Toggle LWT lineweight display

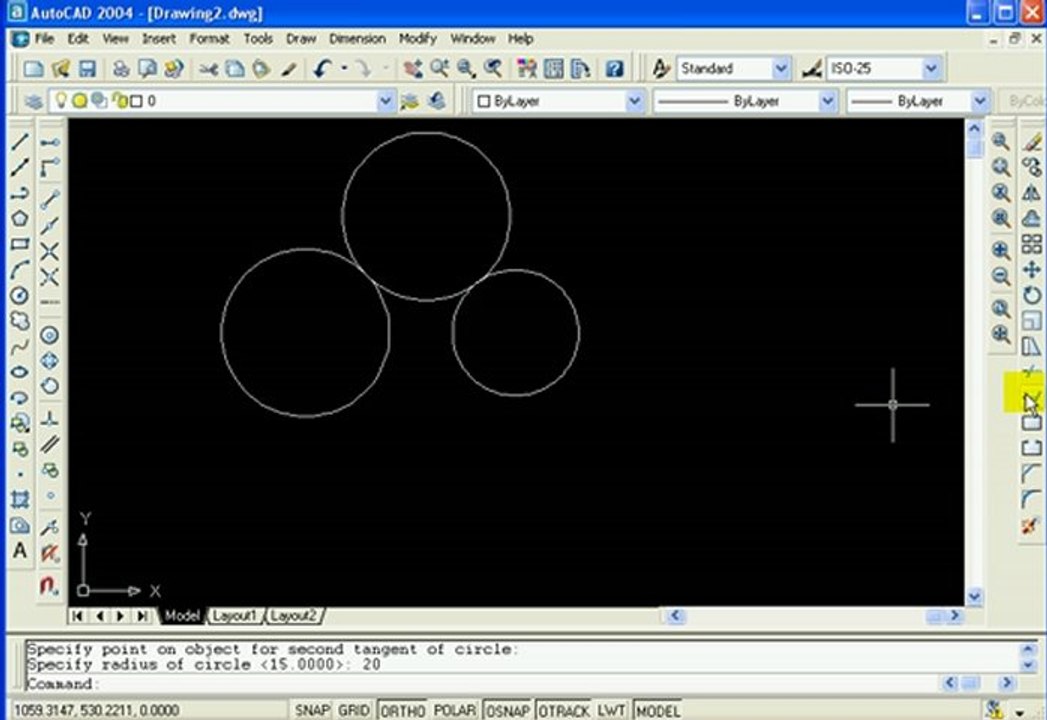(611, 710)
